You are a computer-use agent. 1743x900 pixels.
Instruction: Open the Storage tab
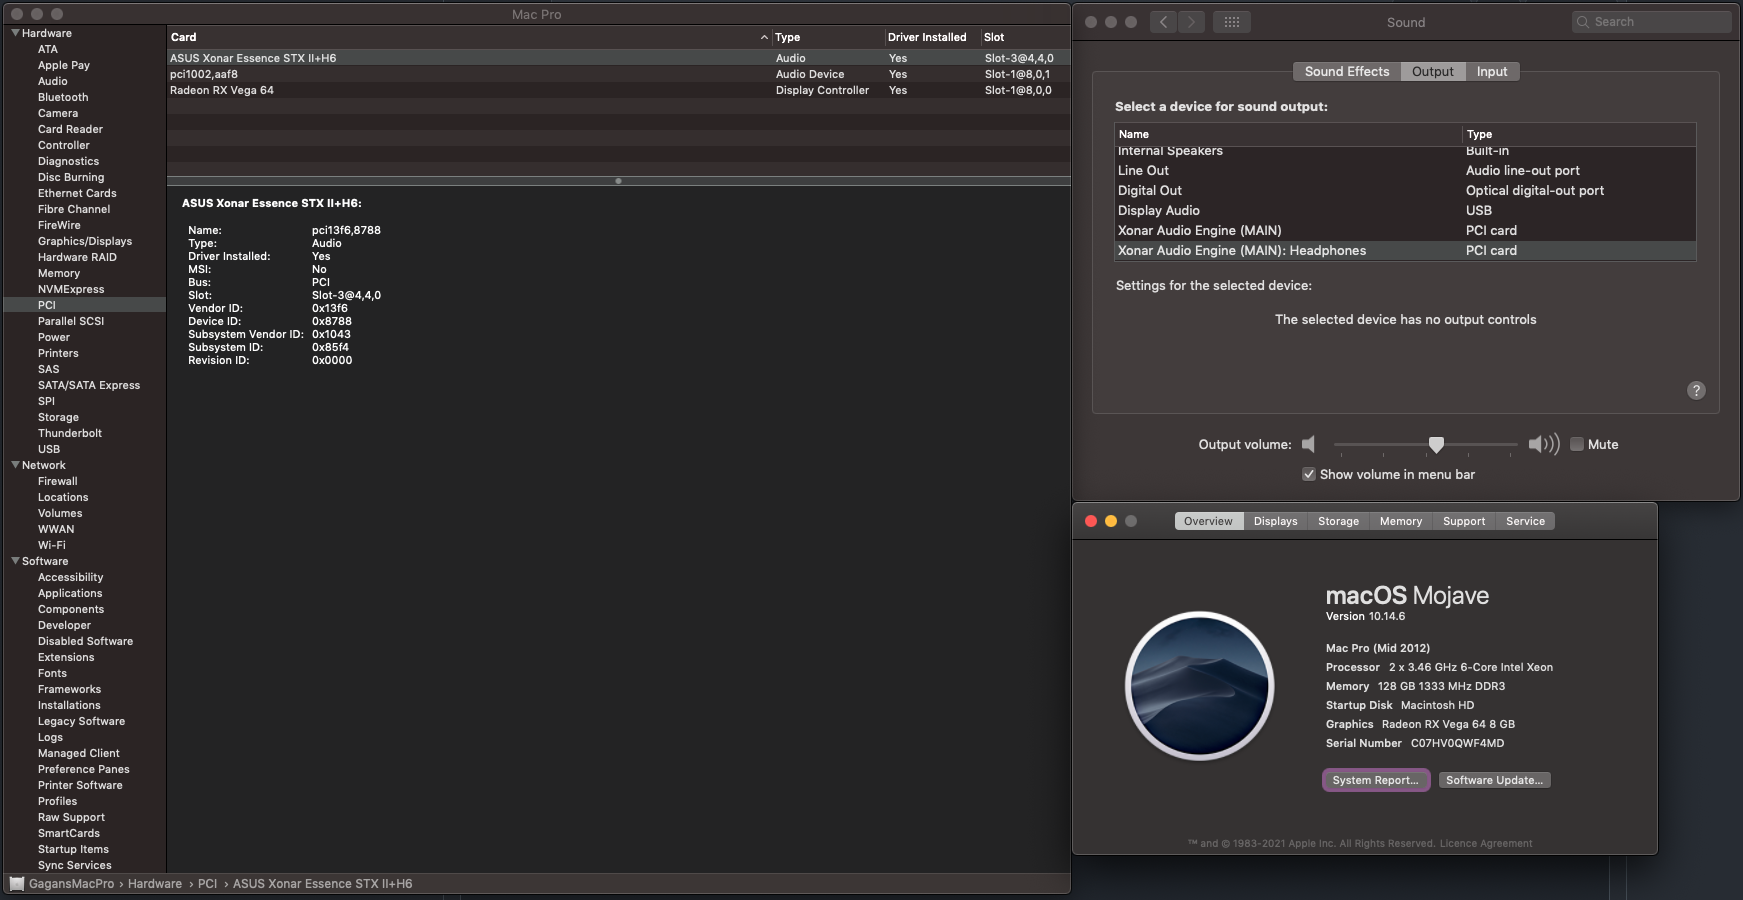pos(1338,521)
